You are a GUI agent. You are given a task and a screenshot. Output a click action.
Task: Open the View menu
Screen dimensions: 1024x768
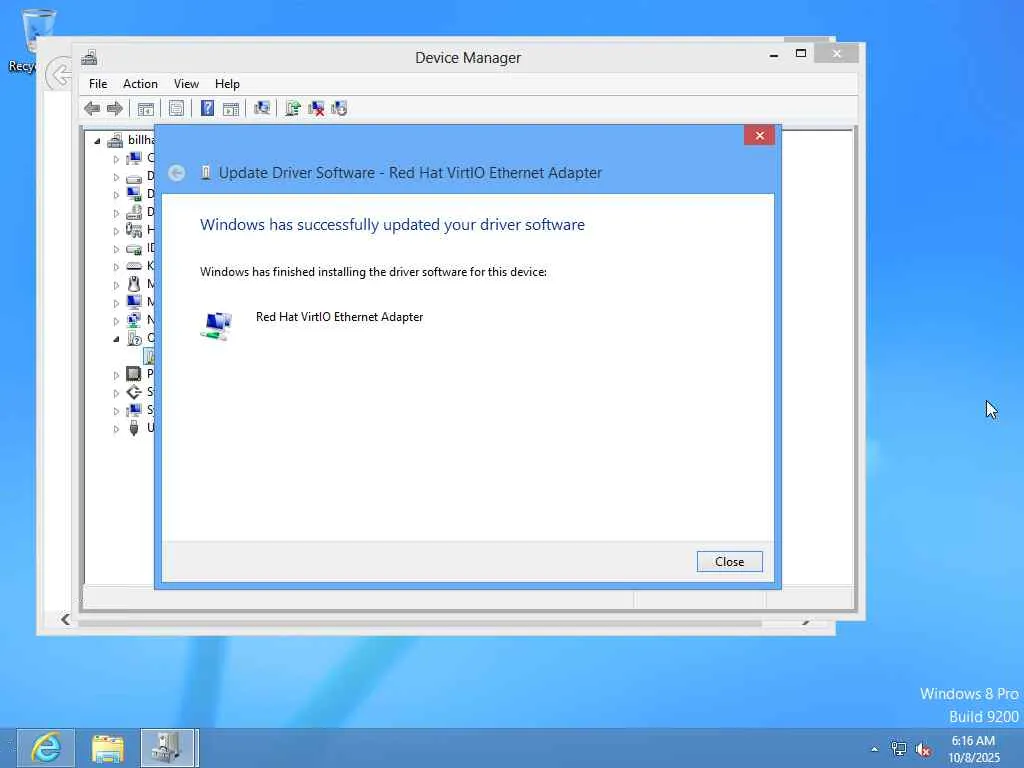[186, 84]
